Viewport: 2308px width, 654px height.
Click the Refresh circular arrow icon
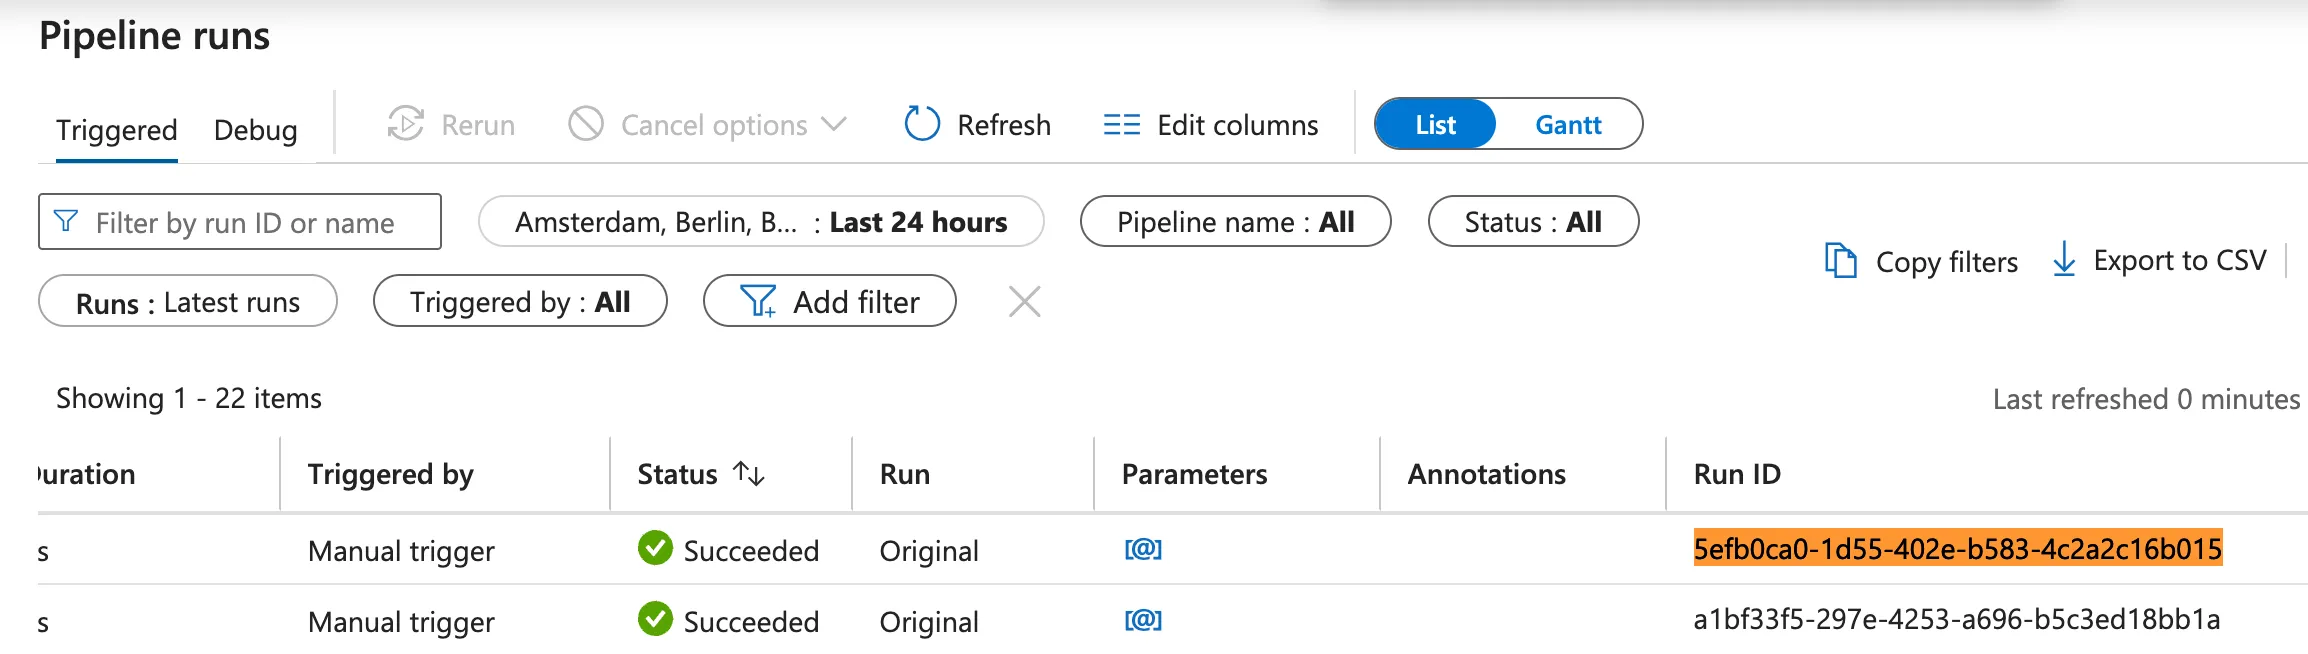[921, 125]
